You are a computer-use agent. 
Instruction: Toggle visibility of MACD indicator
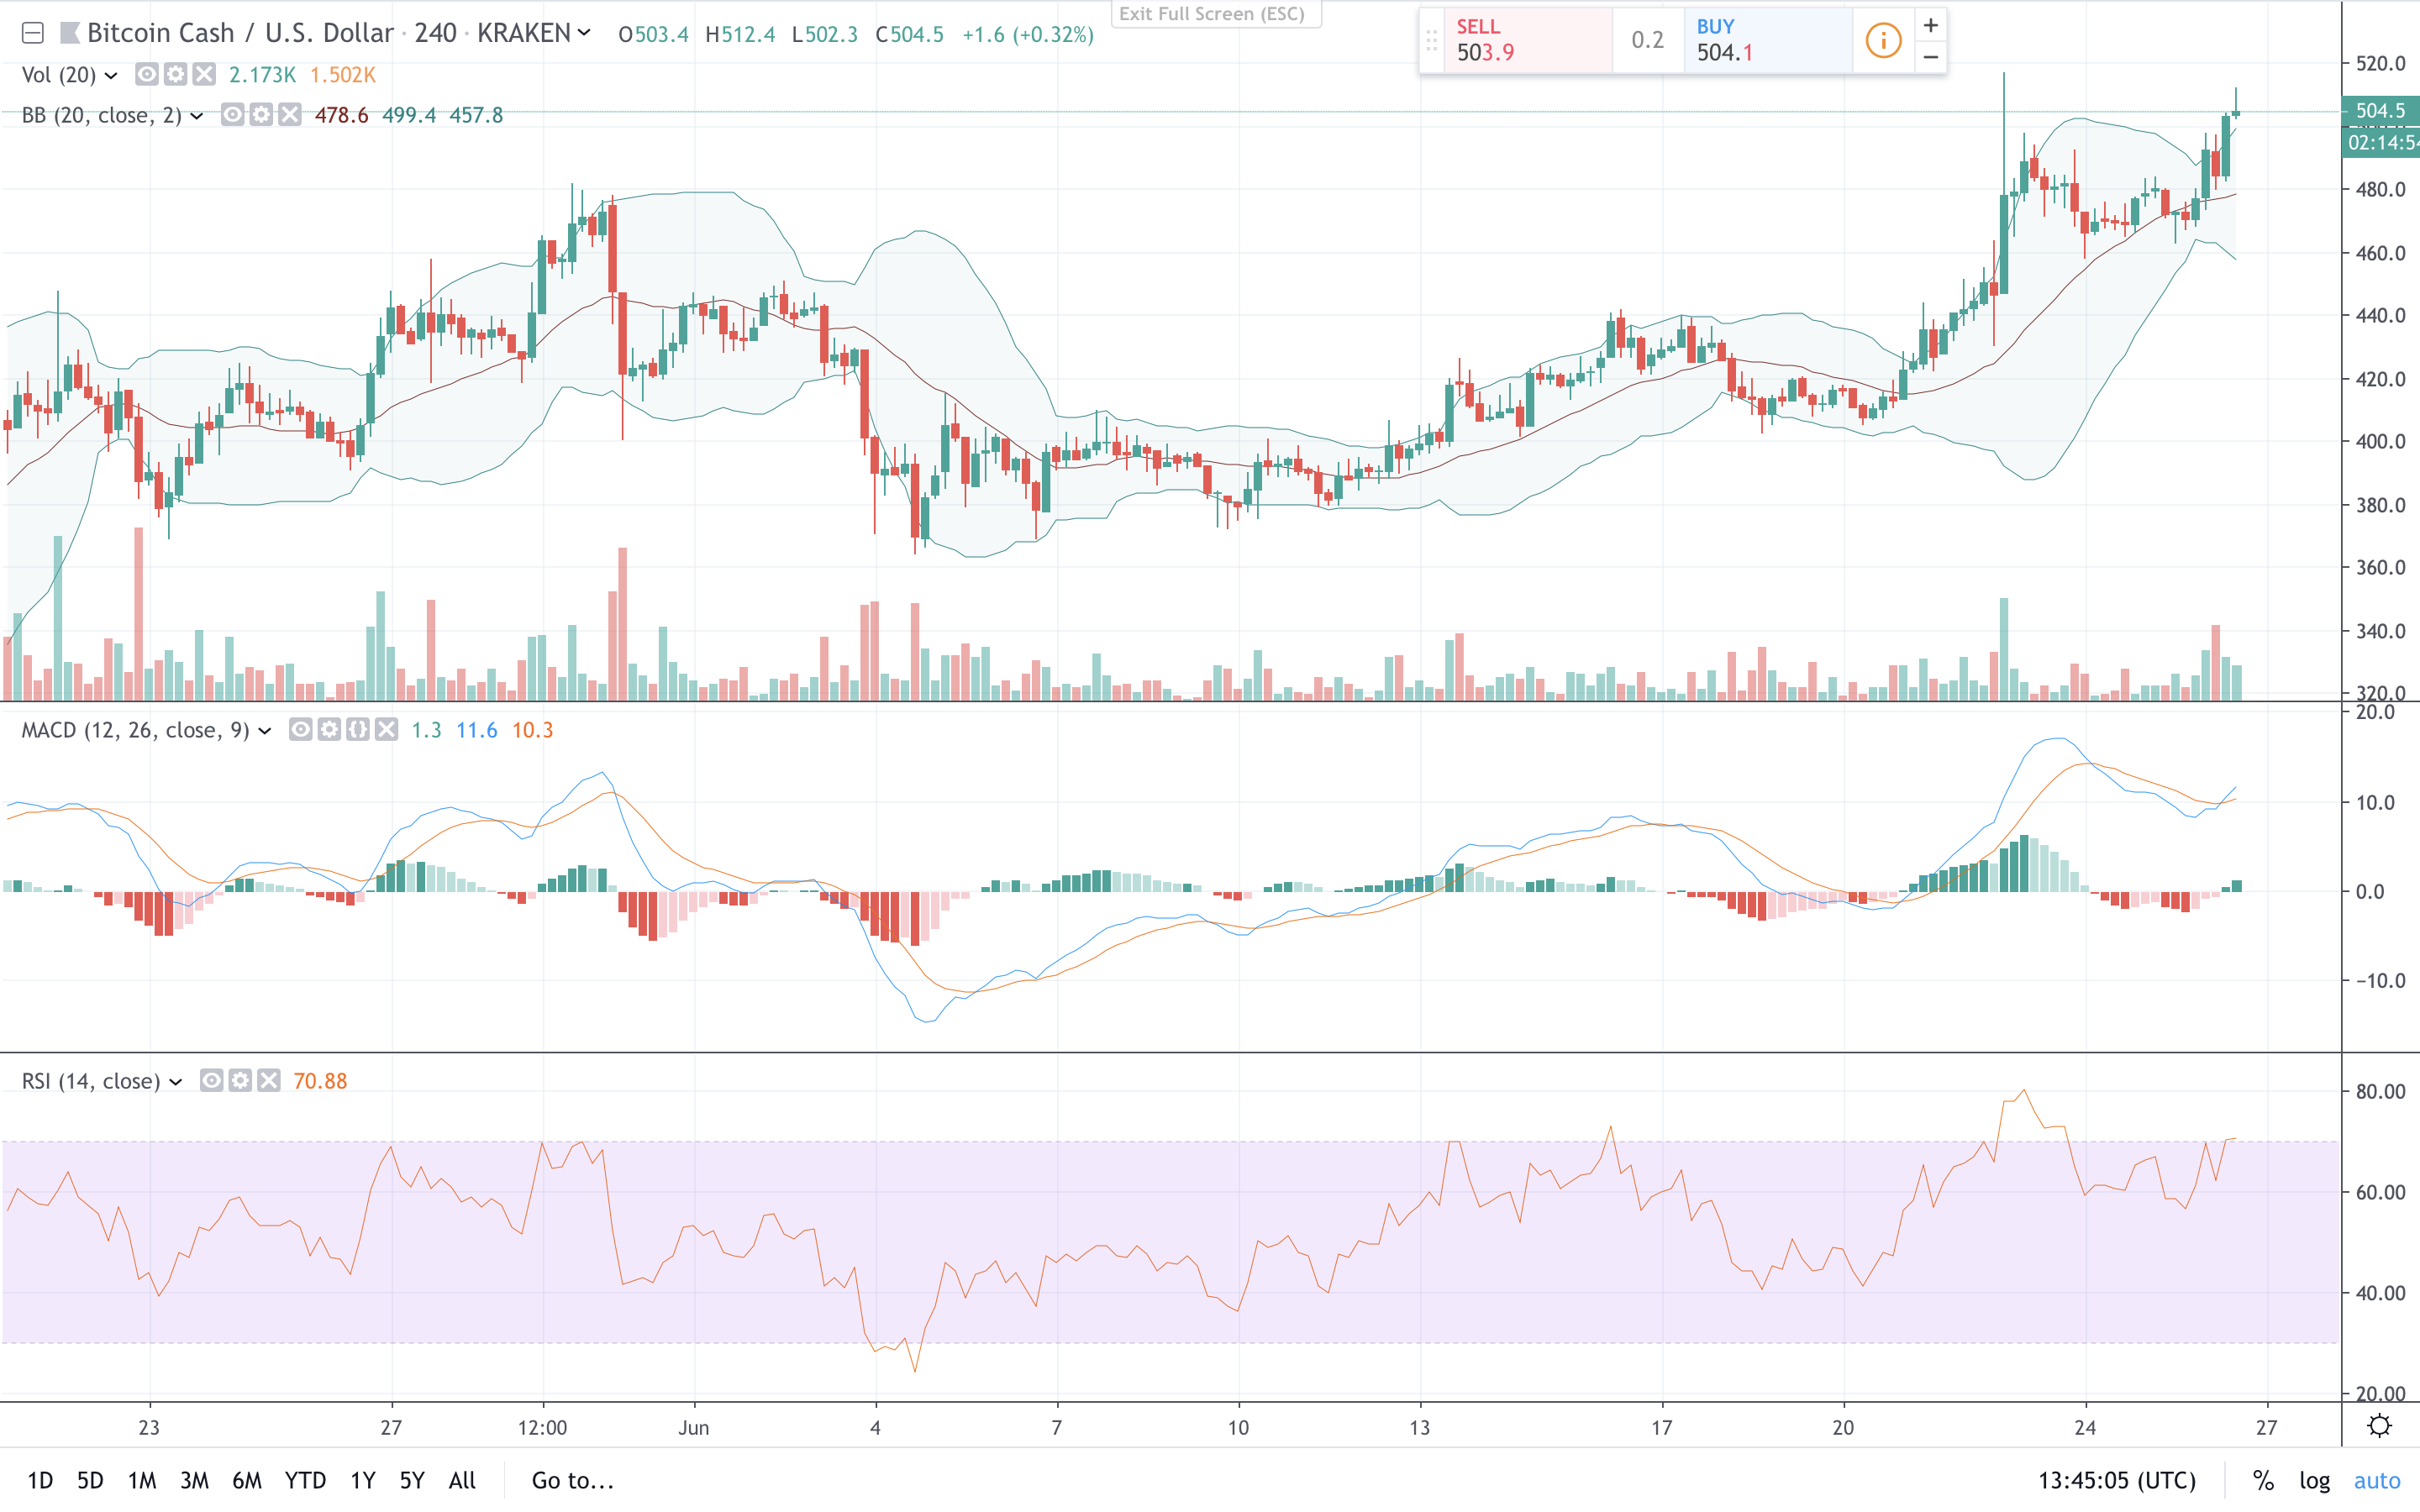(300, 730)
